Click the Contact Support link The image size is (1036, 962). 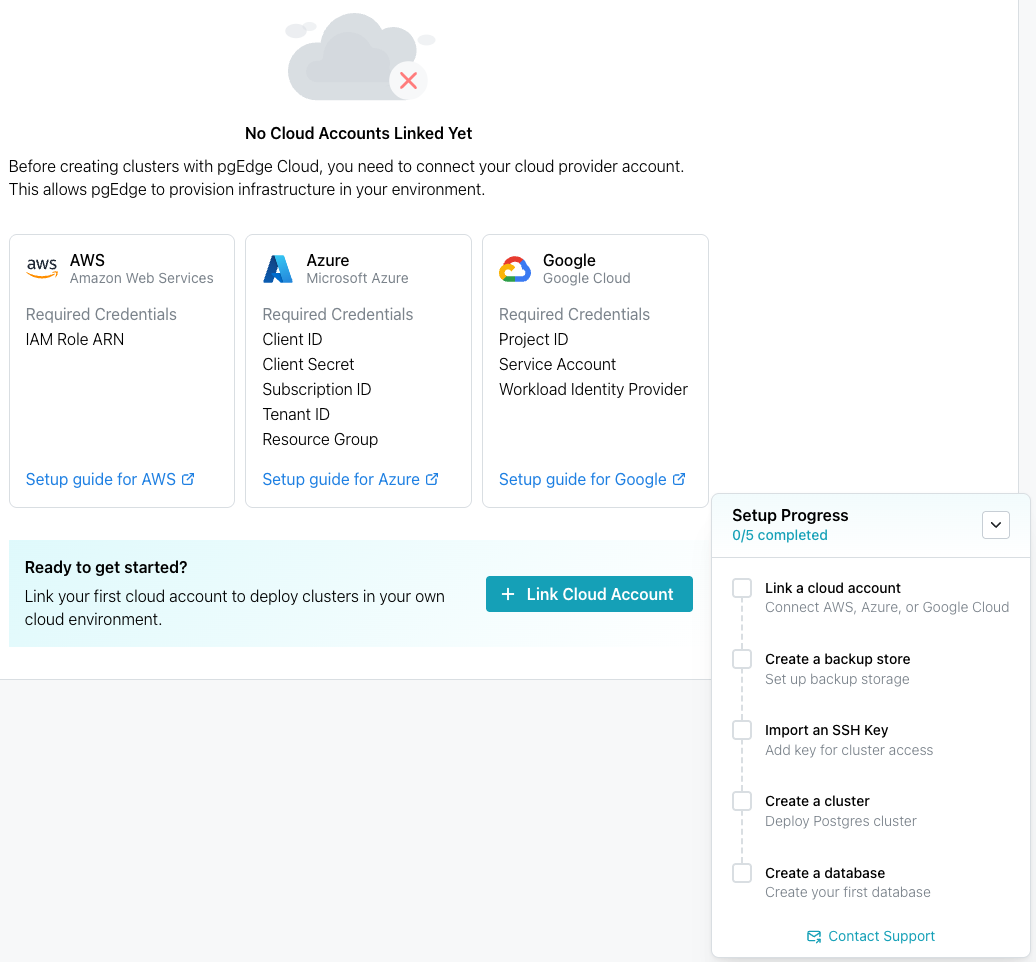881,936
